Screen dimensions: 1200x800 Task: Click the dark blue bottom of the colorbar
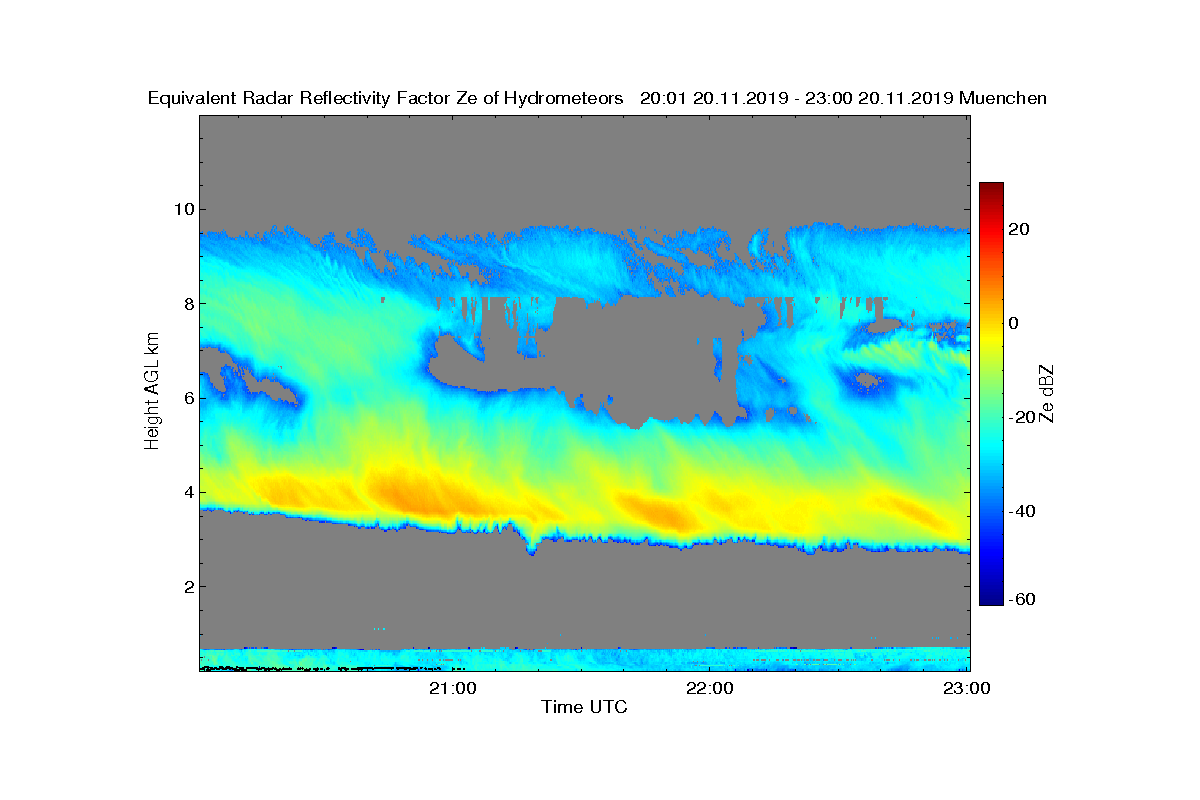991,598
